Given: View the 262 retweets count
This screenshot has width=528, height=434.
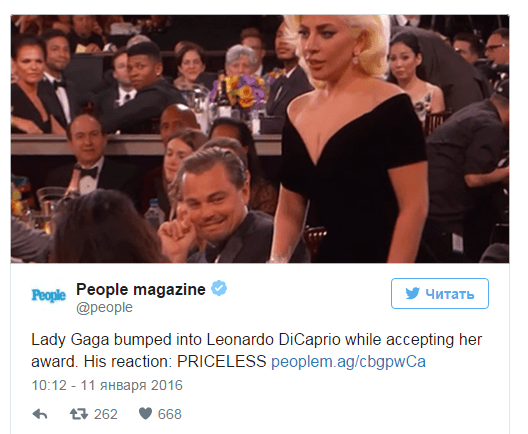Looking at the screenshot, I should (x=106, y=414).
